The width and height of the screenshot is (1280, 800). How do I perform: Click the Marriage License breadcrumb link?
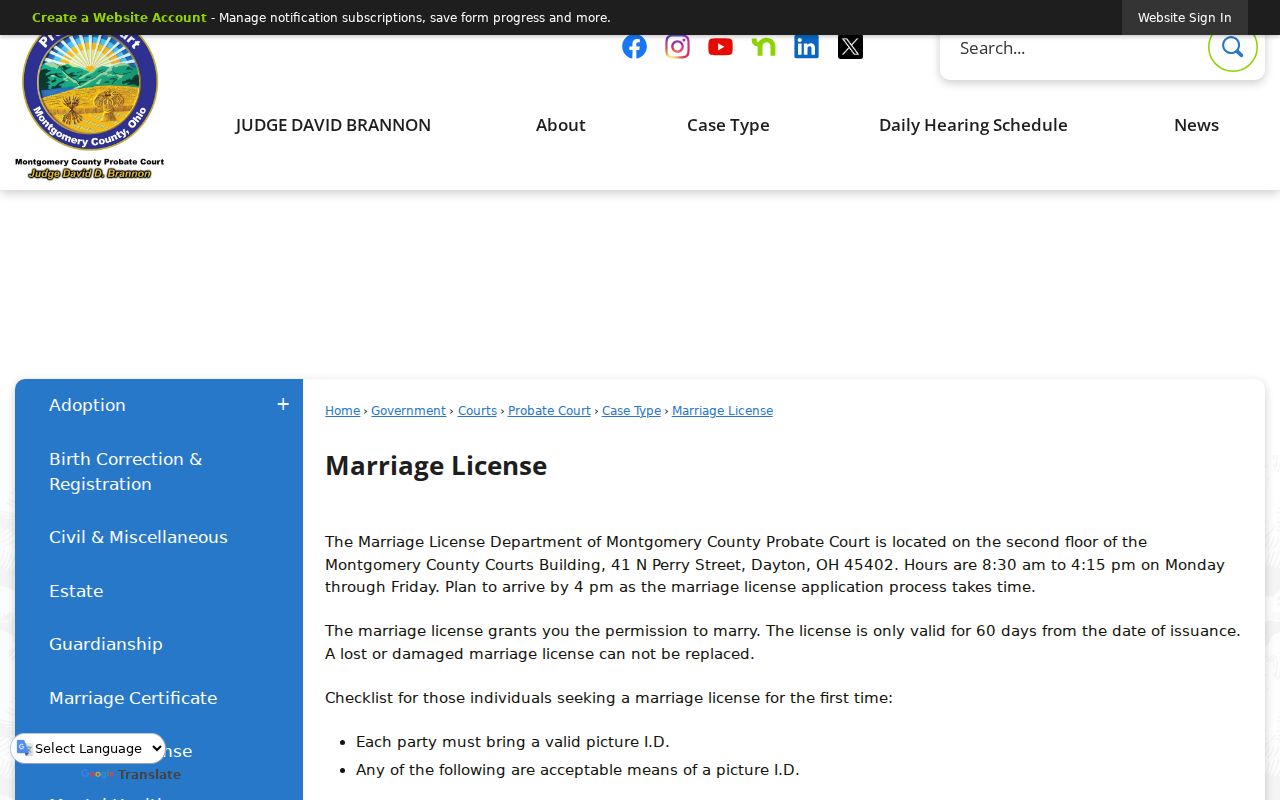pos(722,411)
